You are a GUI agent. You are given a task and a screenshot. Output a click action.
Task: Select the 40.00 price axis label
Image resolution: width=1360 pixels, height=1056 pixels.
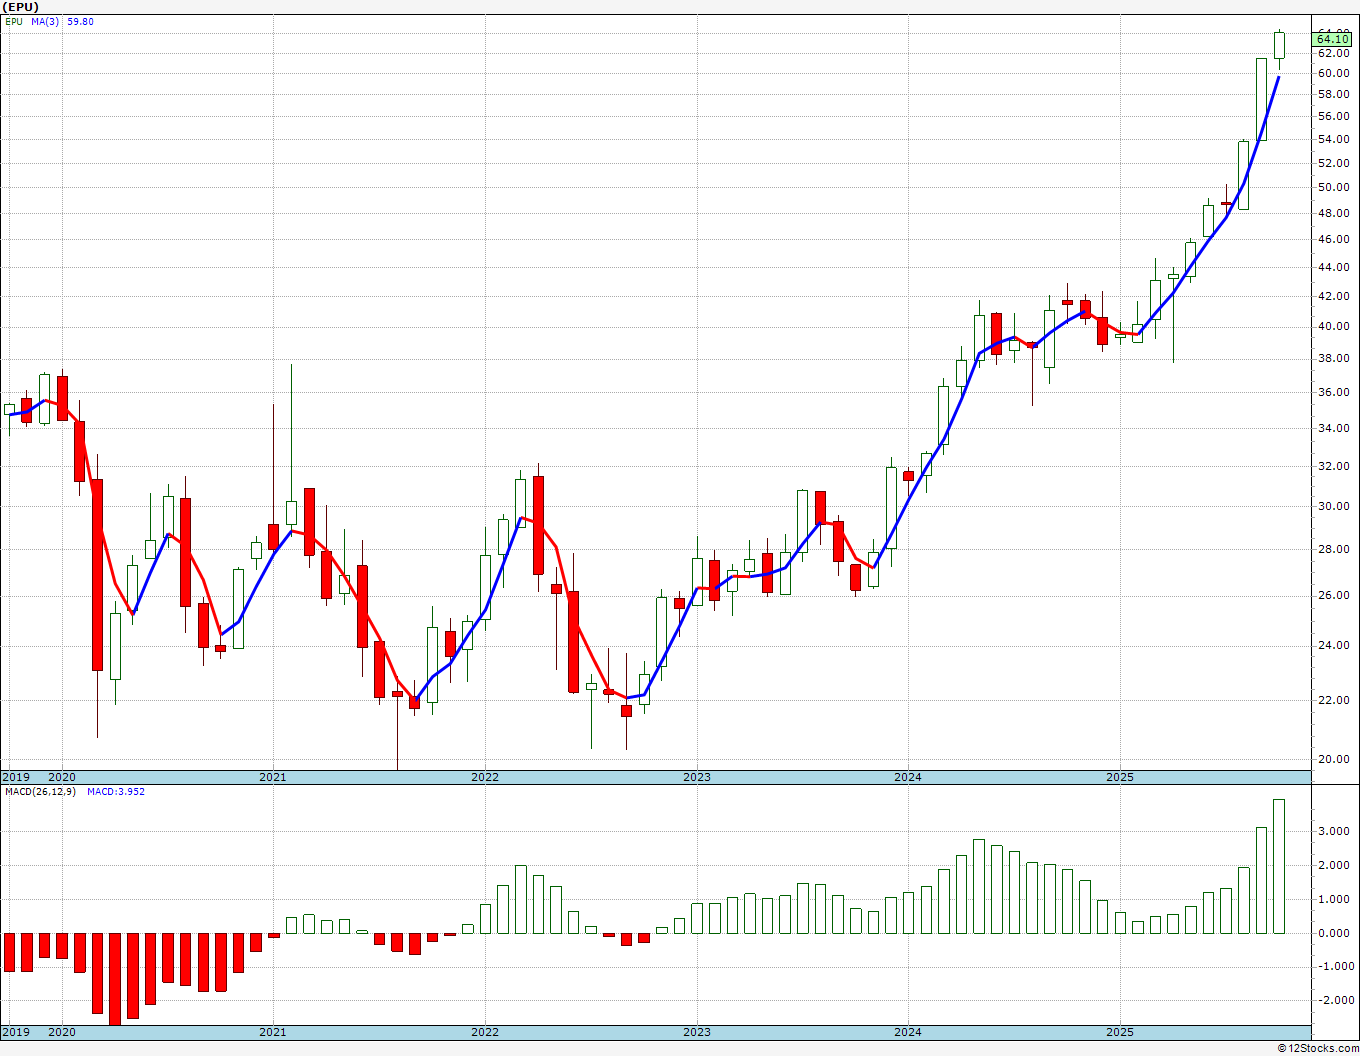point(1333,327)
